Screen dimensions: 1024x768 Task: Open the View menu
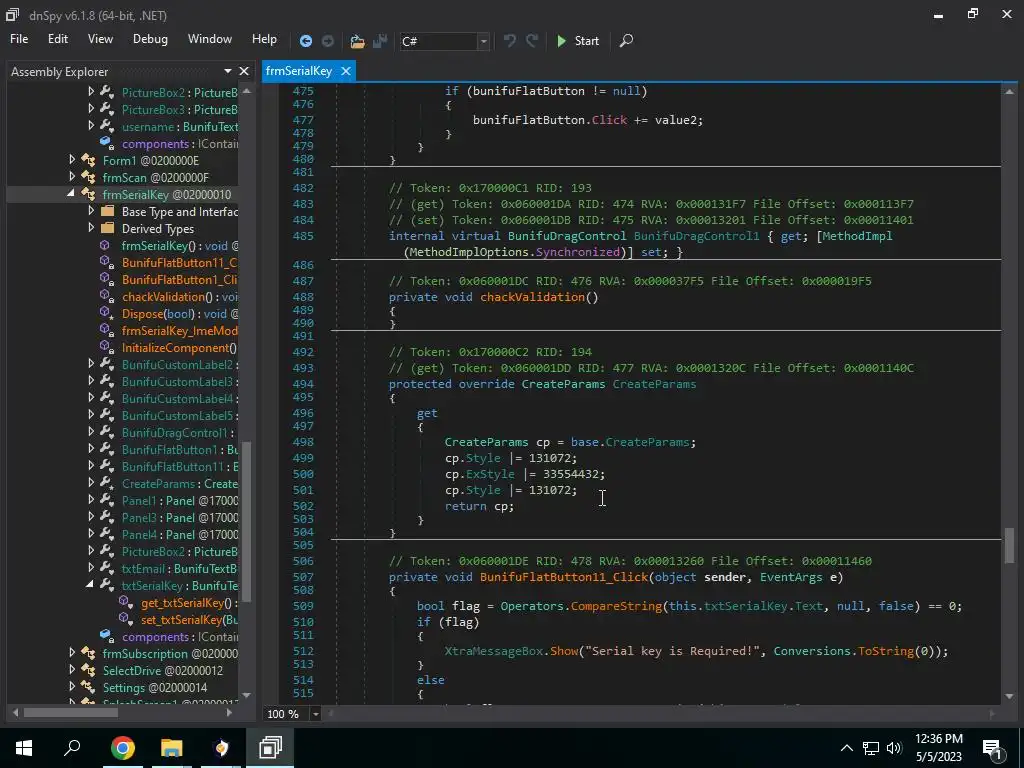[100, 39]
